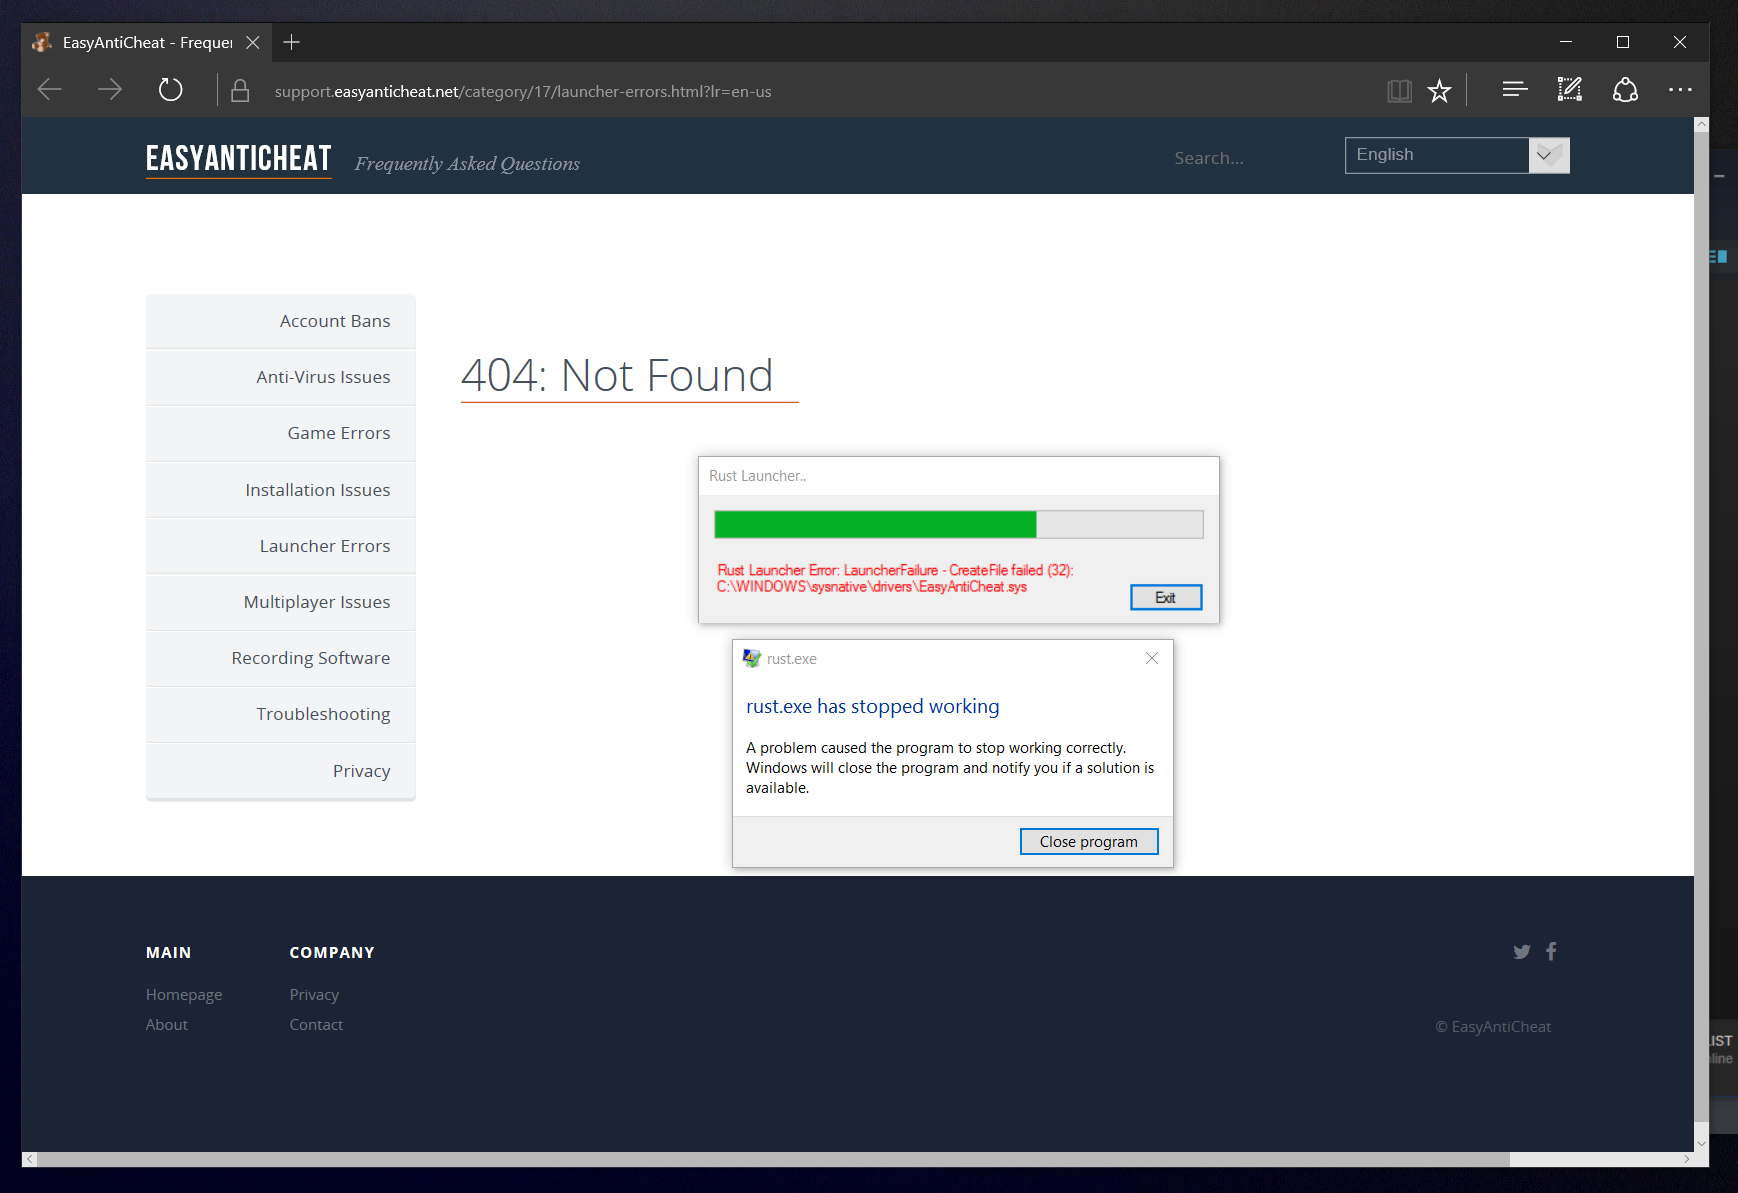Open a new browser tab
Image resolution: width=1738 pixels, height=1193 pixels.
(x=291, y=42)
